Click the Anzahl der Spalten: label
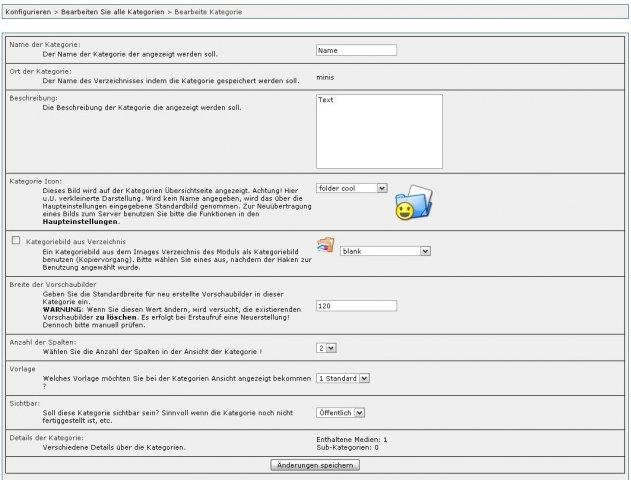 tap(43, 342)
